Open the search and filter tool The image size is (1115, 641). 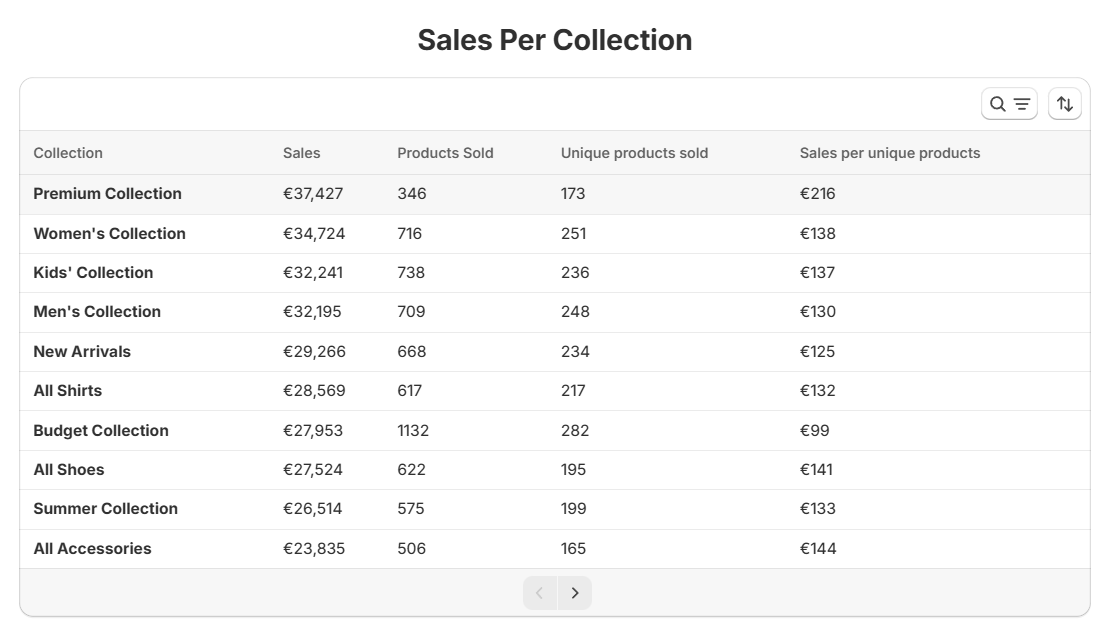pyautogui.click(x=1009, y=103)
